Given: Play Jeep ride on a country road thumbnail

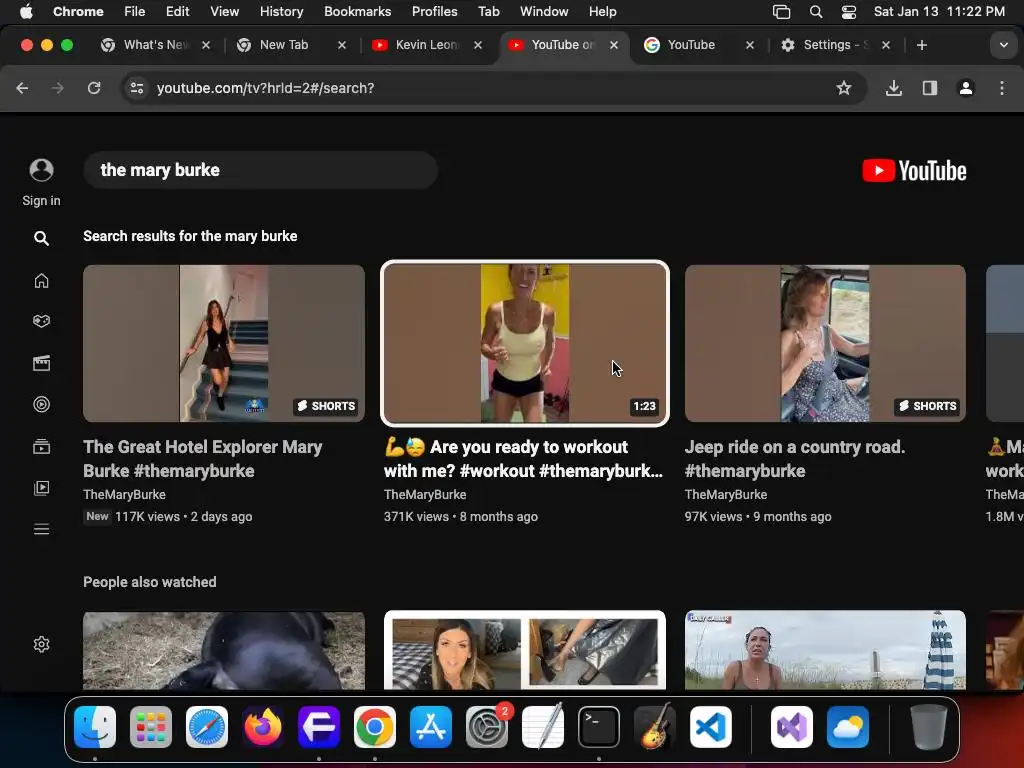Looking at the screenshot, I should pyautogui.click(x=825, y=344).
